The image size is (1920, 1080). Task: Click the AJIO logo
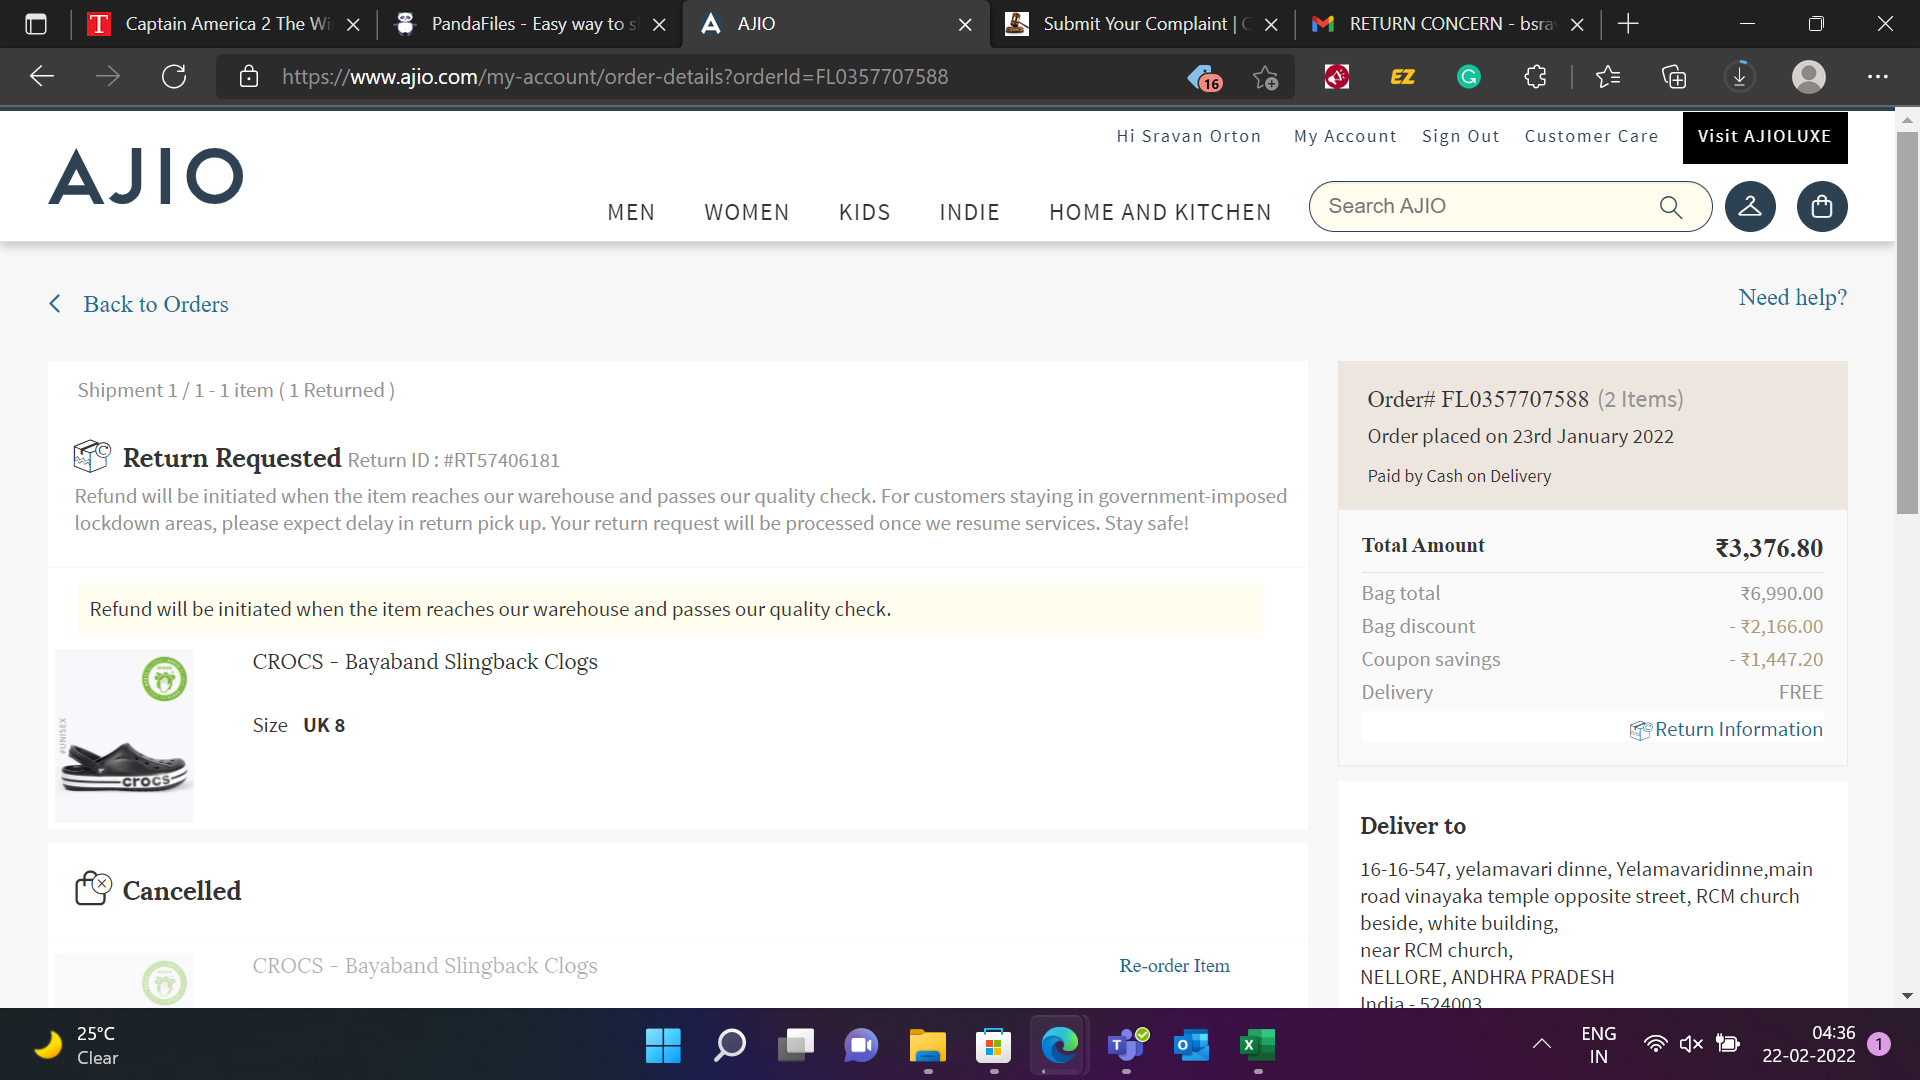pyautogui.click(x=146, y=177)
